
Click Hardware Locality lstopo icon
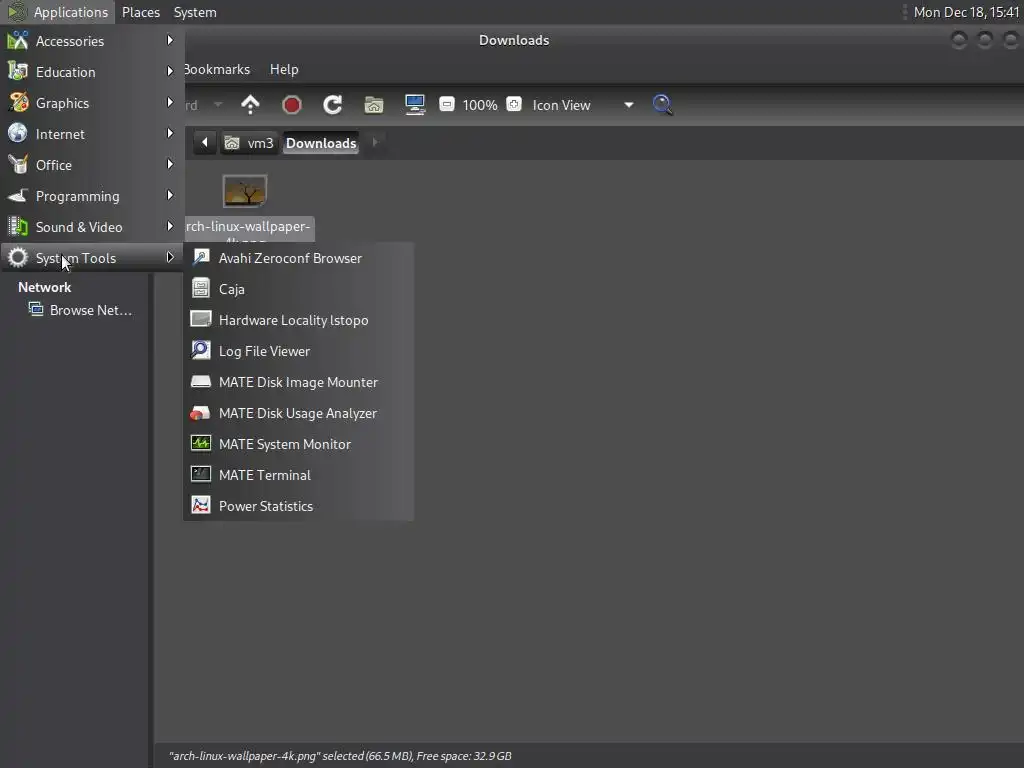[x=200, y=319]
